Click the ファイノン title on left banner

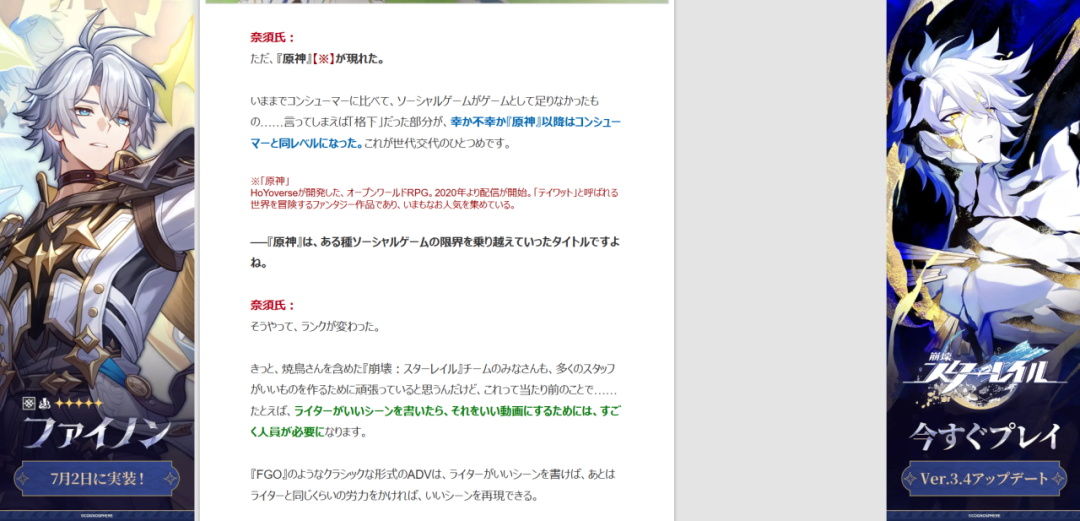96,433
